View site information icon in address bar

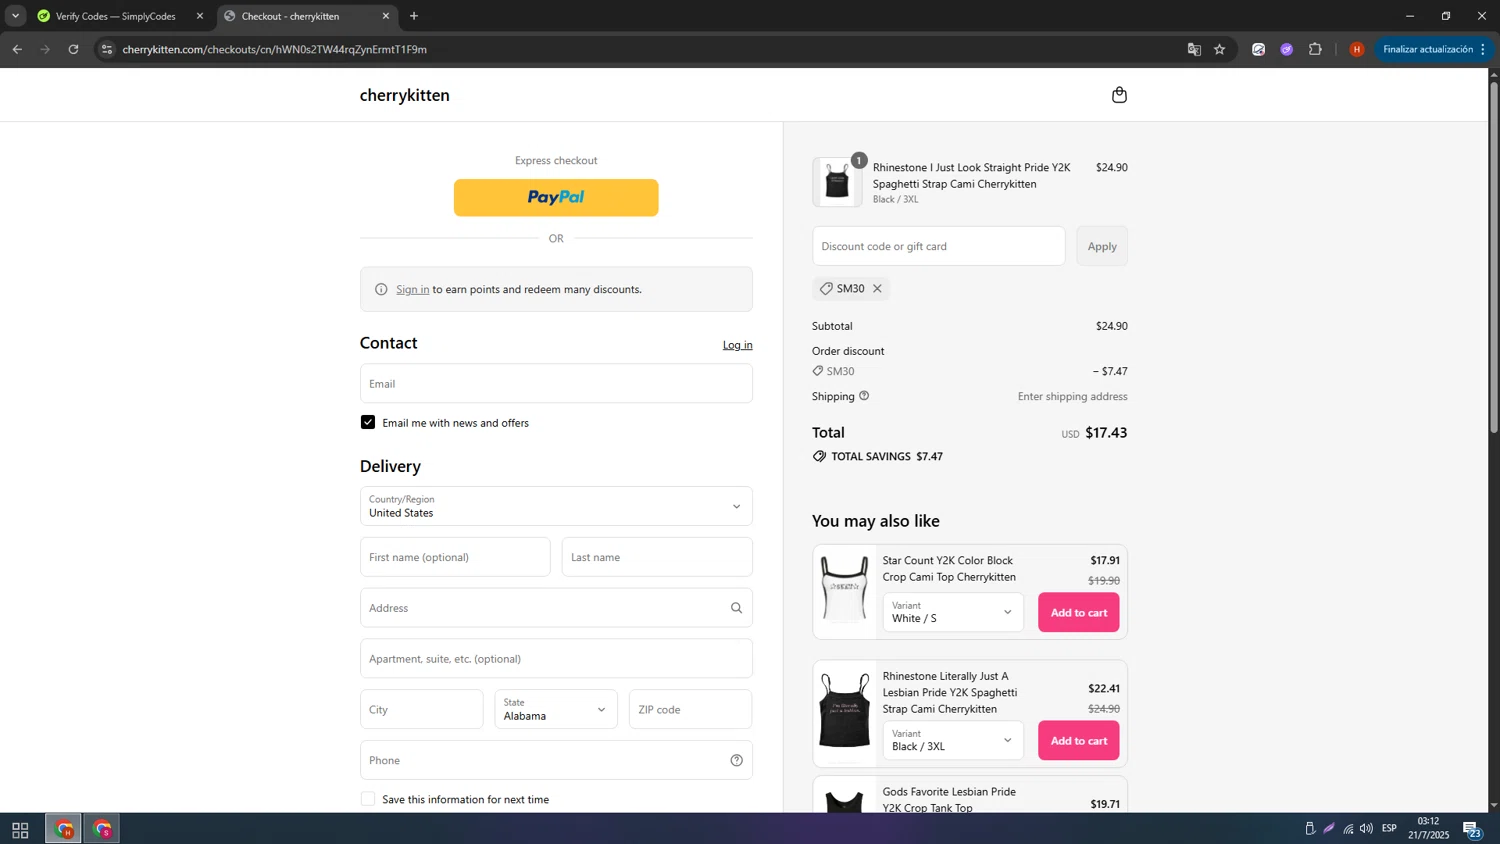coord(107,49)
